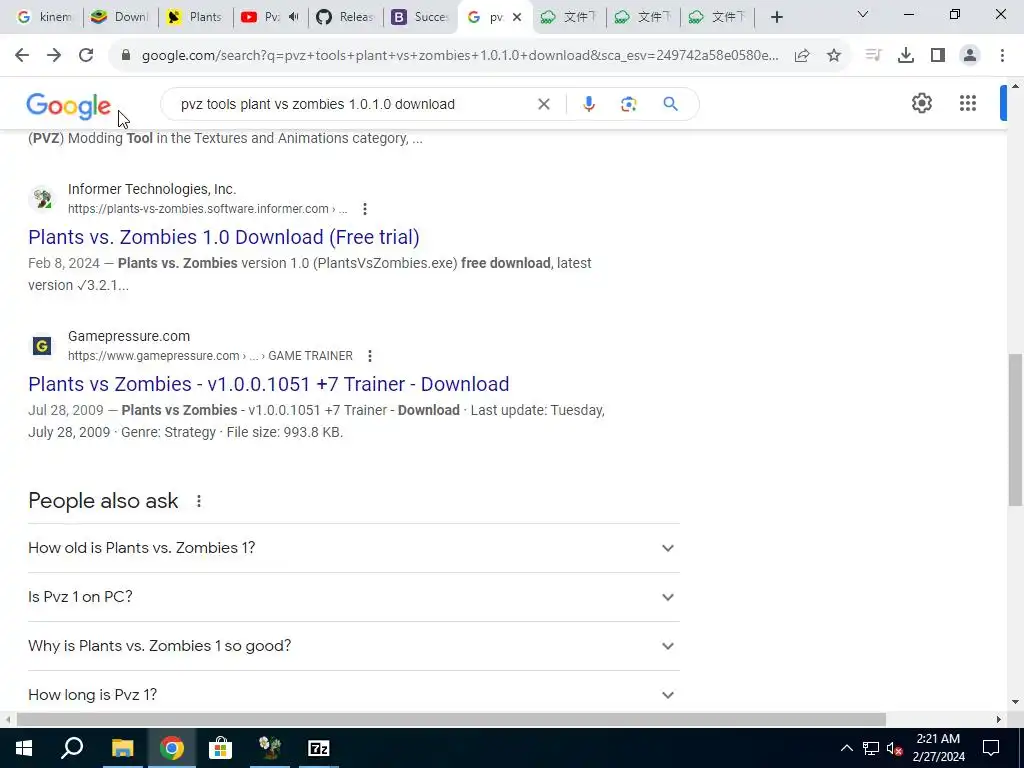Clear the Google search box
1024x768 pixels.
[543, 104]
